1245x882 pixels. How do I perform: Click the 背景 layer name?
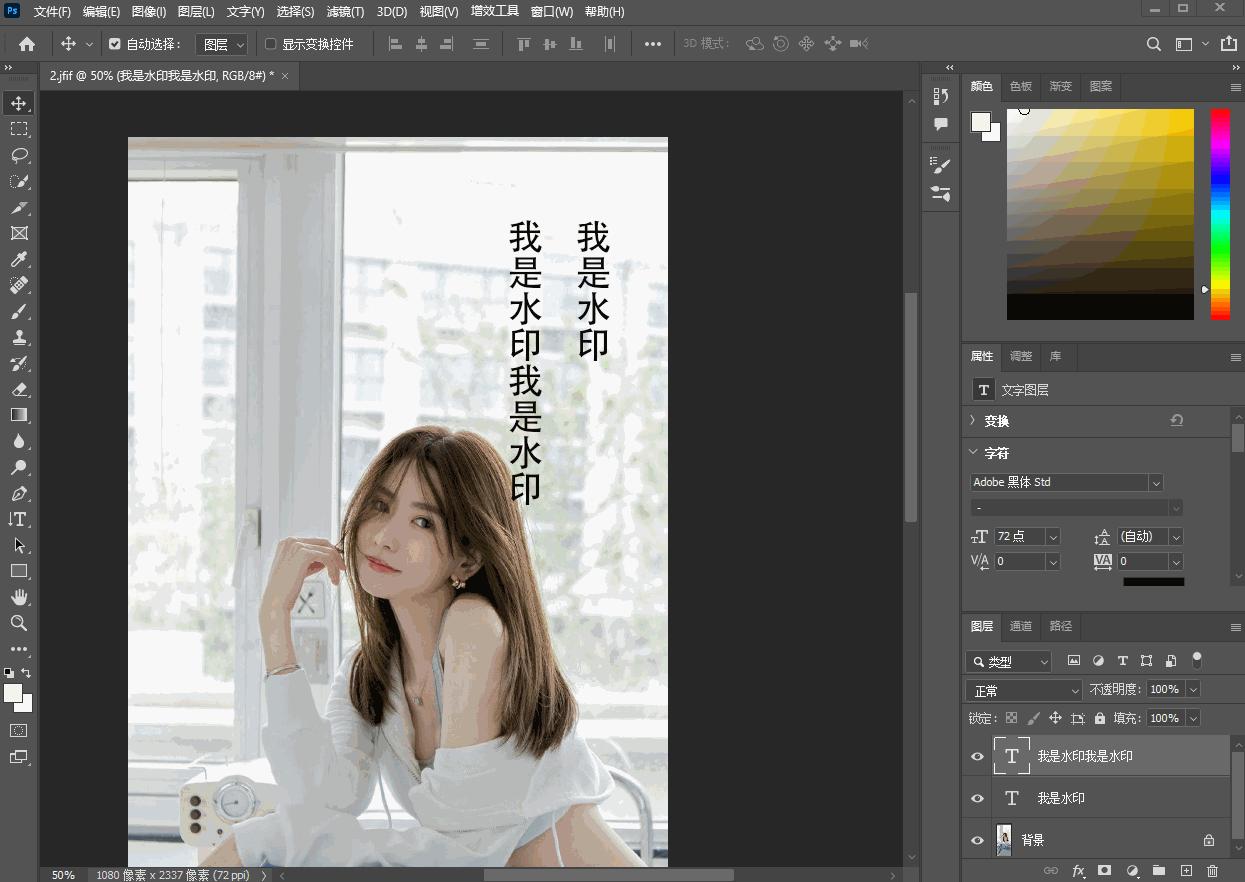(x=1033, y=840)
